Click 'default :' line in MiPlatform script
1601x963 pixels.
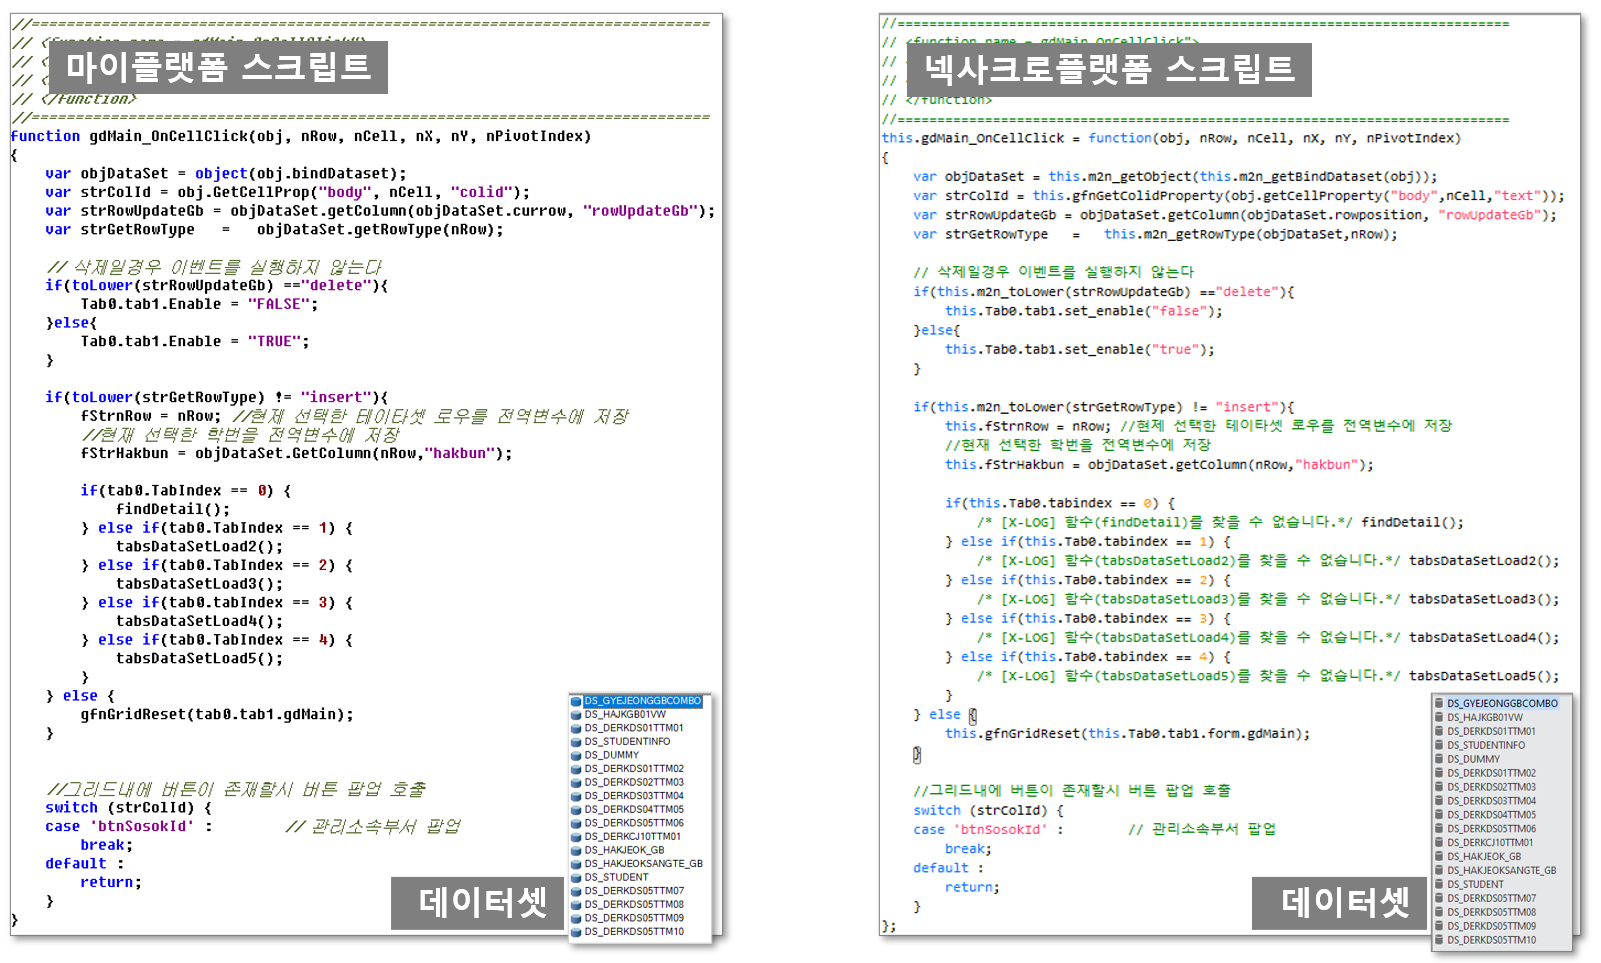85,863
